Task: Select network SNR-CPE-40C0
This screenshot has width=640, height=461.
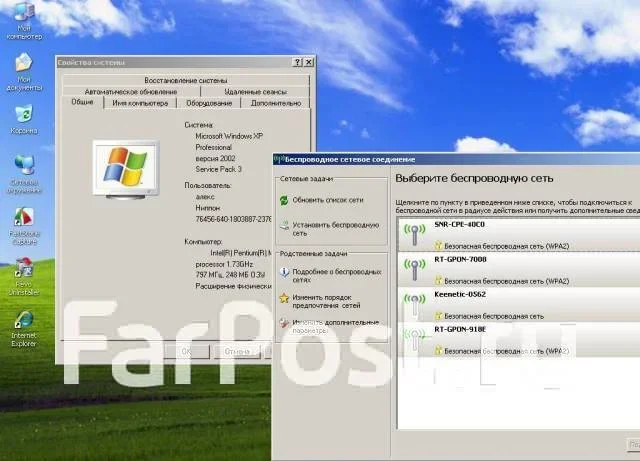Action: point(519,234)
